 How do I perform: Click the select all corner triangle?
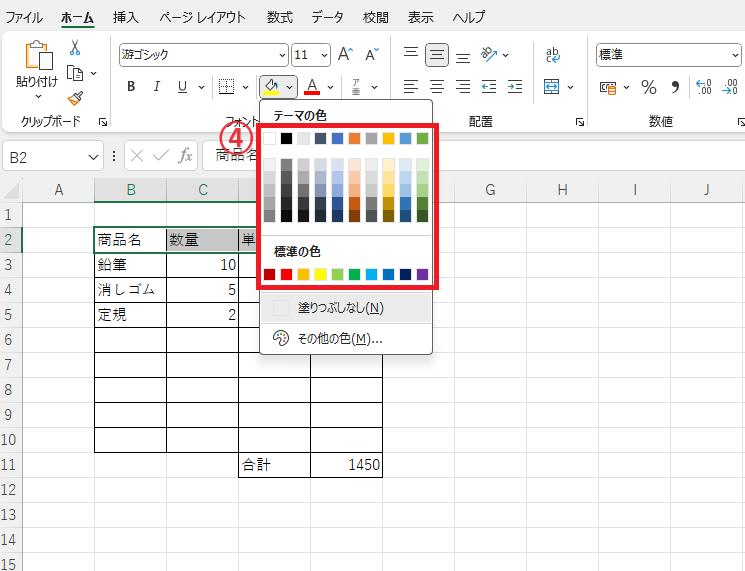point(10,190)
